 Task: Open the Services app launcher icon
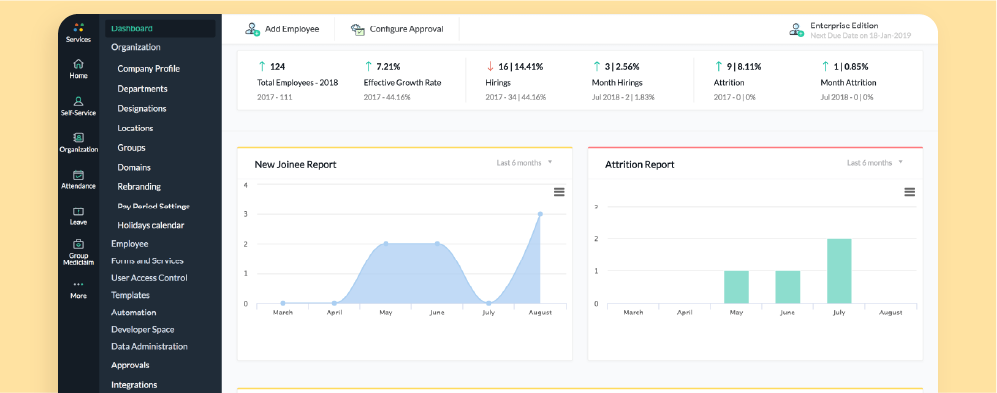click(78, 27)
